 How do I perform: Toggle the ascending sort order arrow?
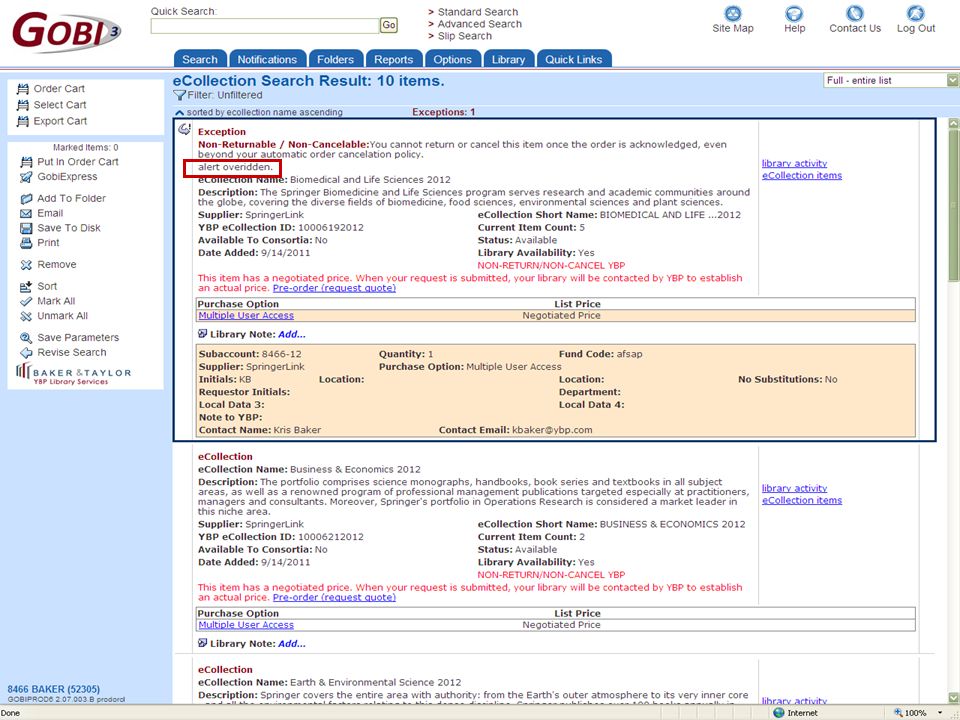point(179,113)
